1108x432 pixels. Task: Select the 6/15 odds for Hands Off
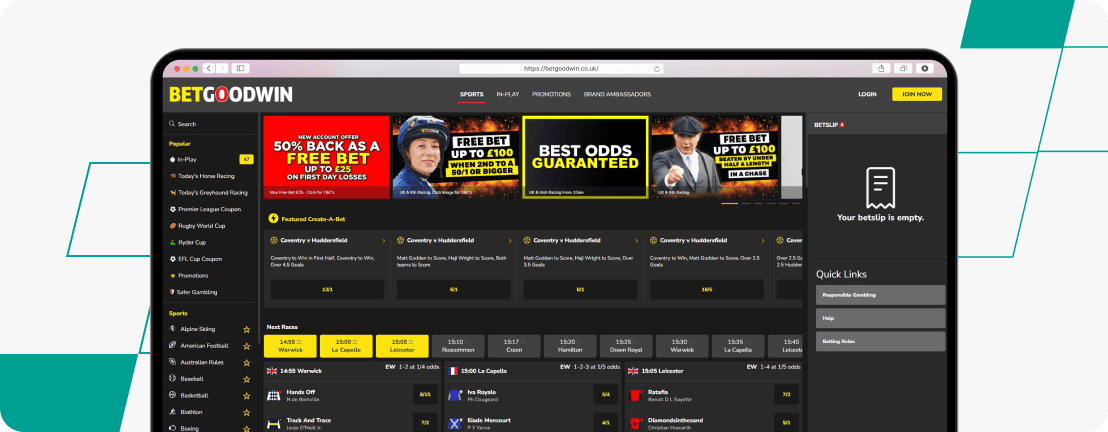pos(425,395)
